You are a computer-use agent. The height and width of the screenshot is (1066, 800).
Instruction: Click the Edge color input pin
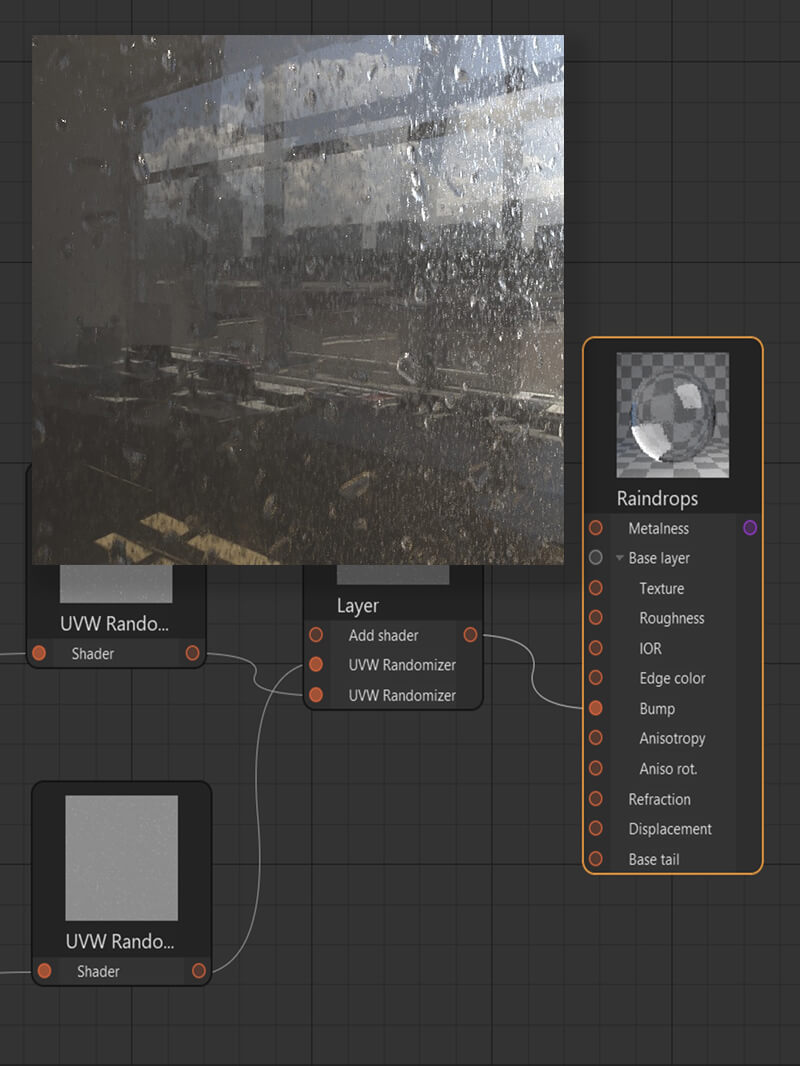pos(596,678)
